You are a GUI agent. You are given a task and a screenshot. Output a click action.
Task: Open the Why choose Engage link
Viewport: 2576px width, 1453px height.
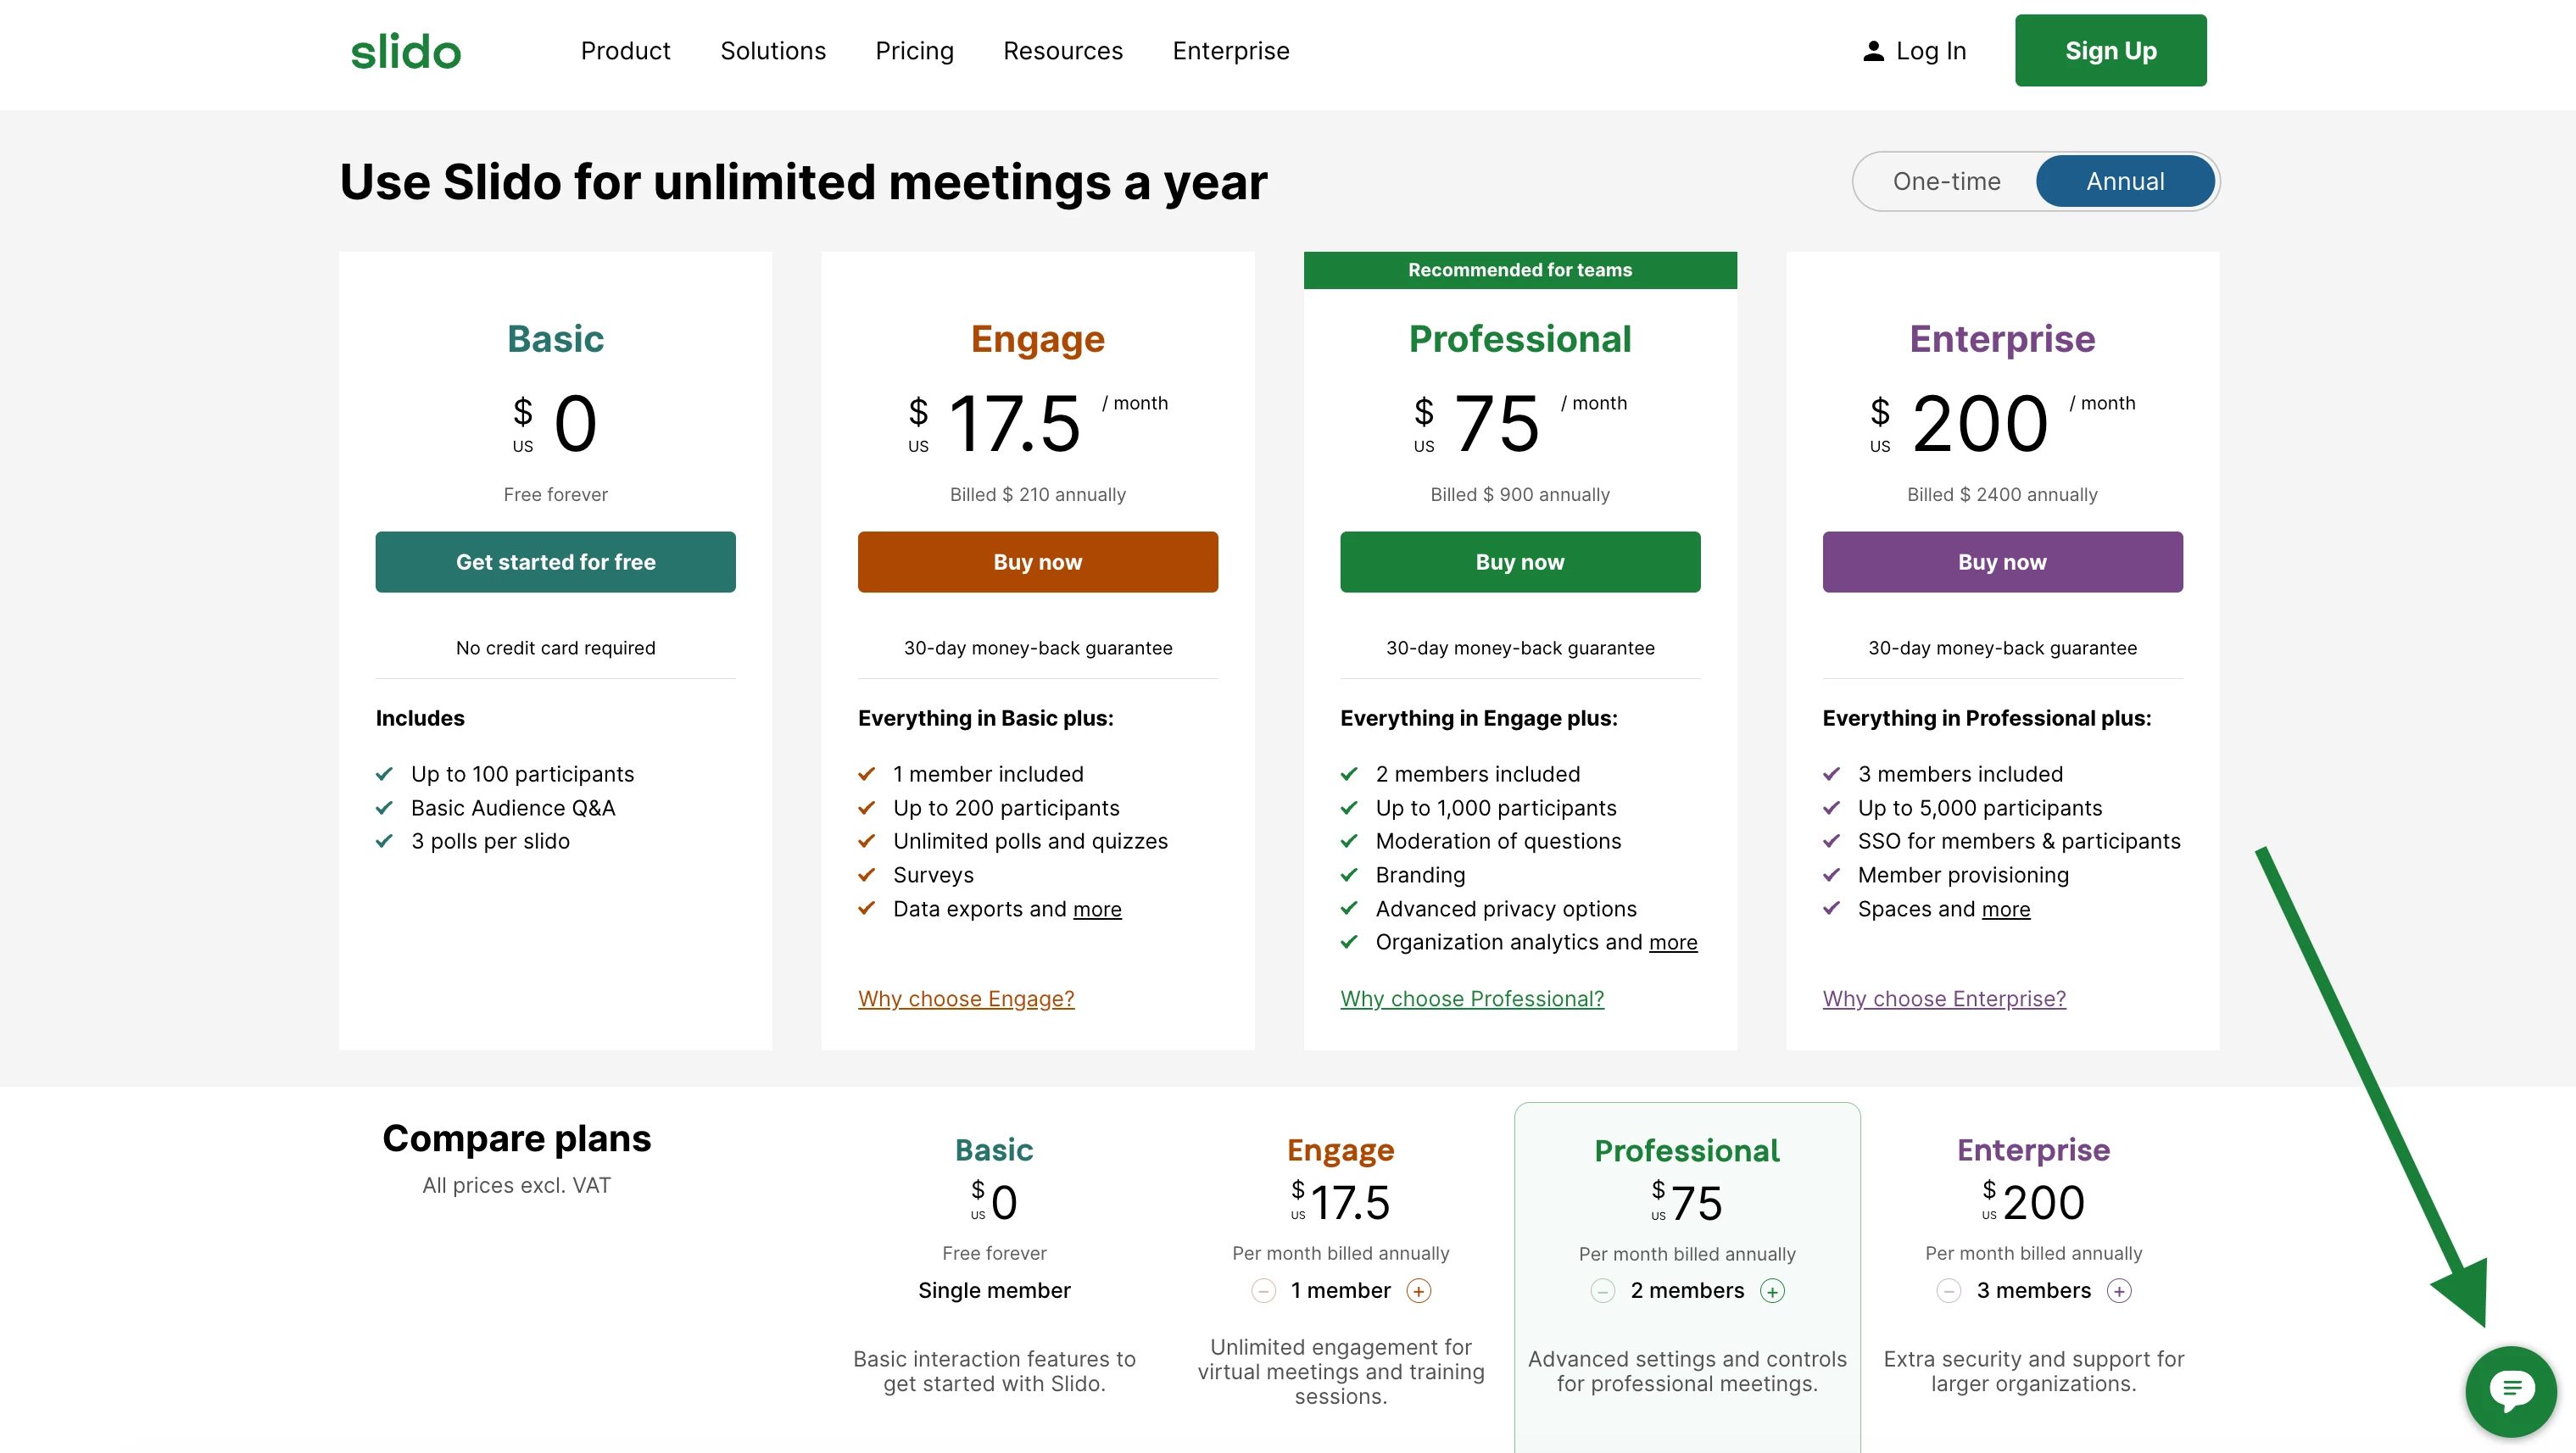966,998
